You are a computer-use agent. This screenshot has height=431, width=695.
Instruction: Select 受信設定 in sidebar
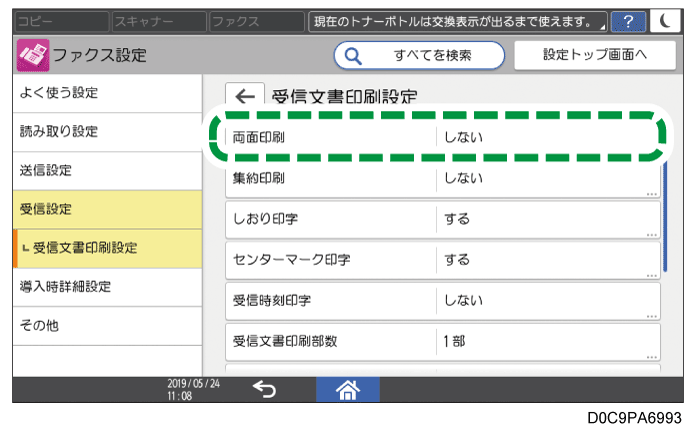107,209
